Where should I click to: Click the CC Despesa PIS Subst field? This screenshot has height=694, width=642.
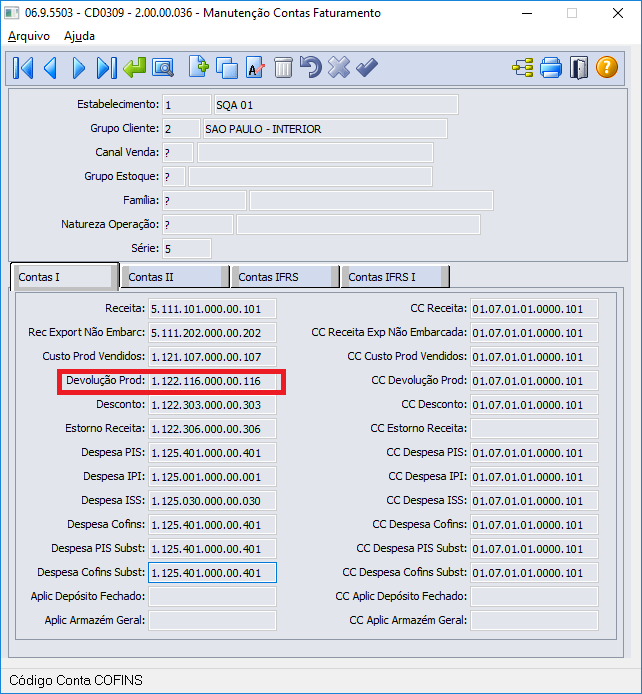click(x=534, y=548)
